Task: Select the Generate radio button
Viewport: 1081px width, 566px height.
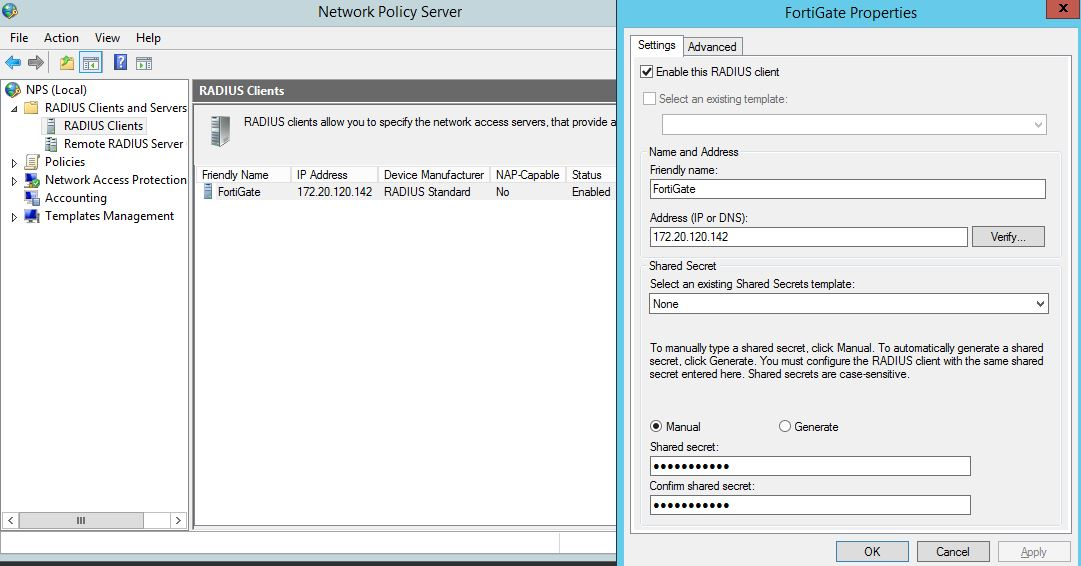Action: pyautogui.click(x=785, y=427)
